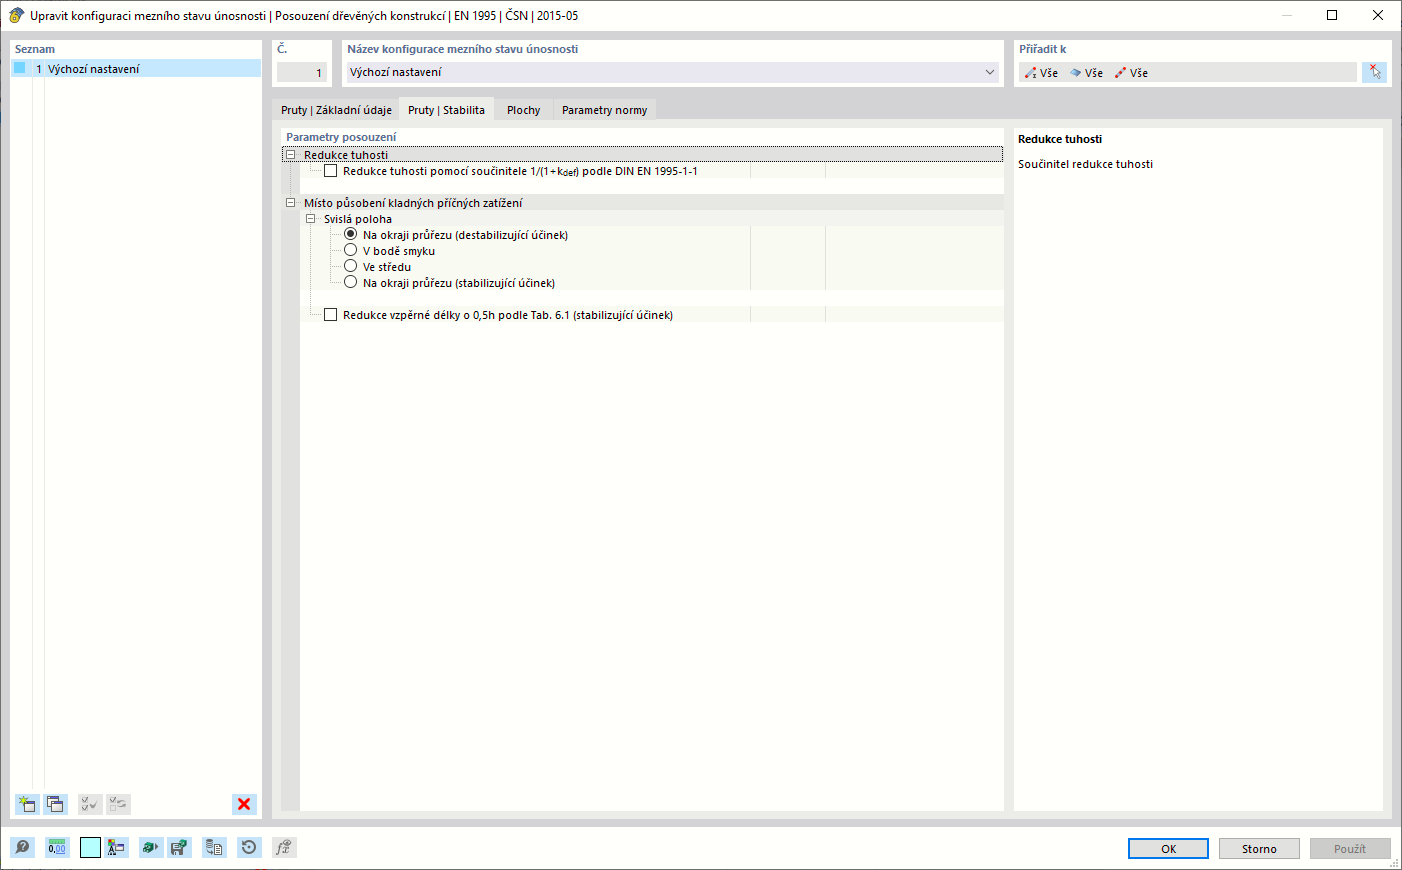Enable Redukce tuhosti pomocí součinitele checkbox

pos(330,171)
